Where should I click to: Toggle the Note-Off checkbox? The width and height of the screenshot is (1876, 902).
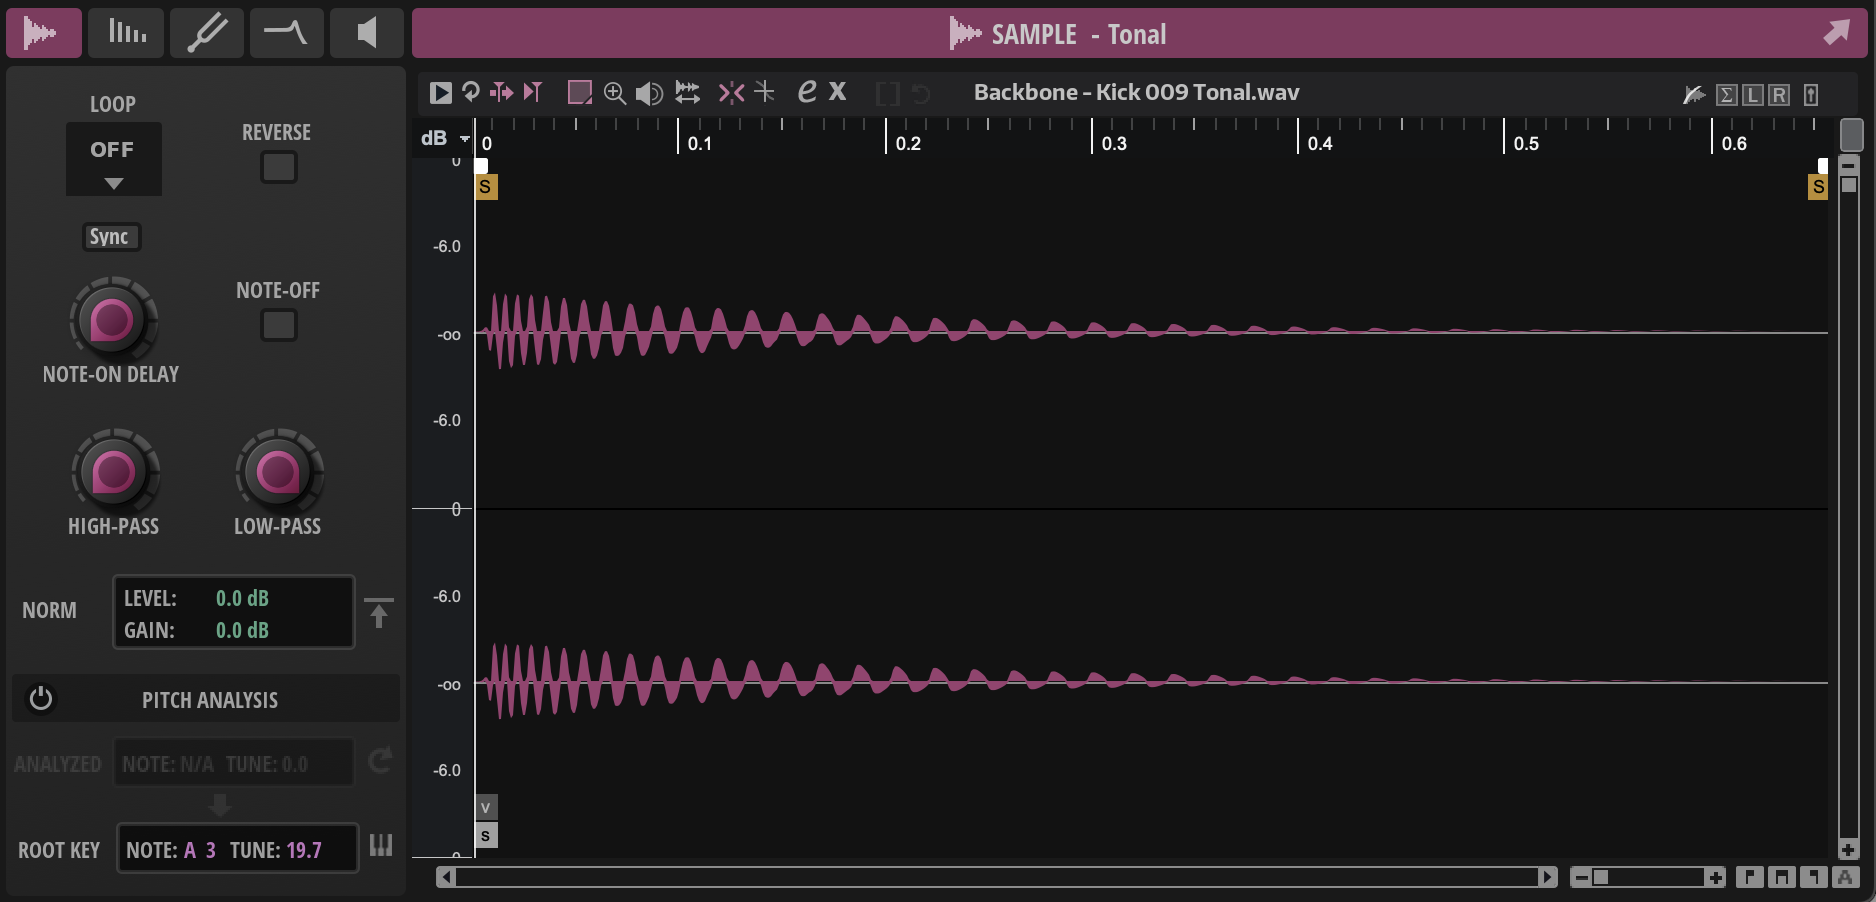(278, 325)
